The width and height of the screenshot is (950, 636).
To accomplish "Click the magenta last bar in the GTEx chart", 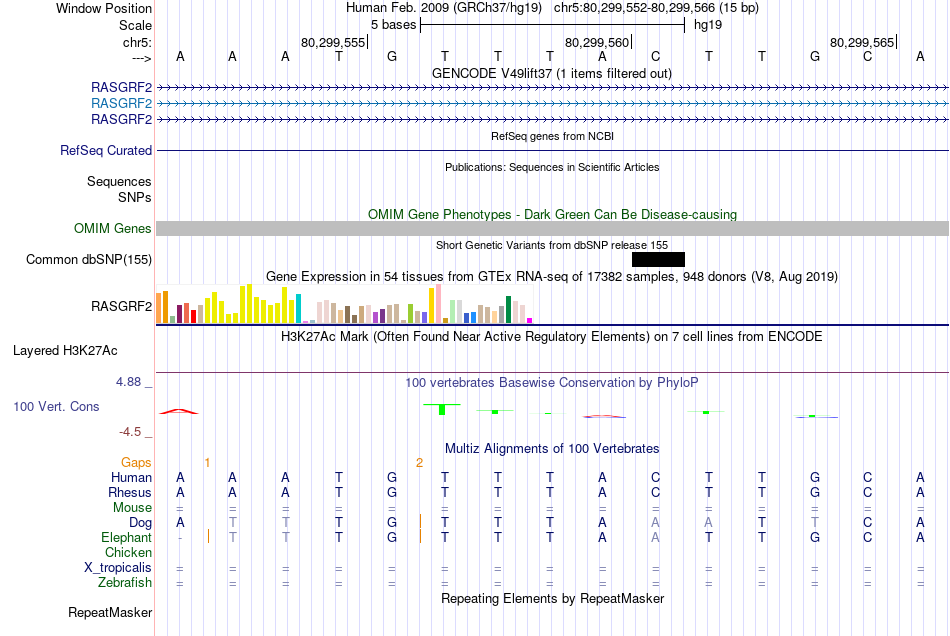I will pyautogui.click(x=529, y=320).
